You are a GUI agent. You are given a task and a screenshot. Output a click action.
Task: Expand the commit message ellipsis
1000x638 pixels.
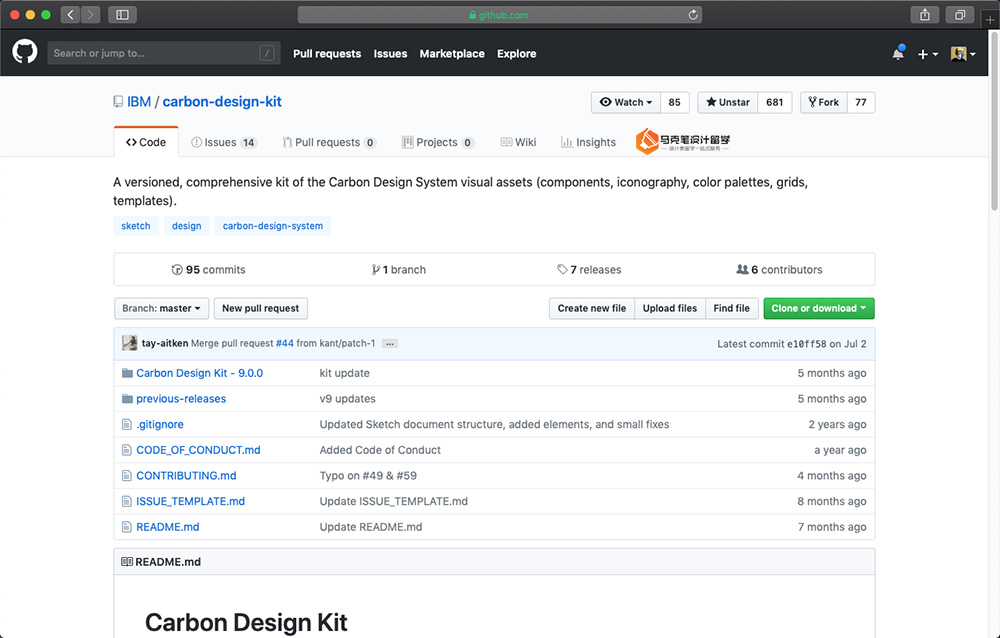coord(390,344)
